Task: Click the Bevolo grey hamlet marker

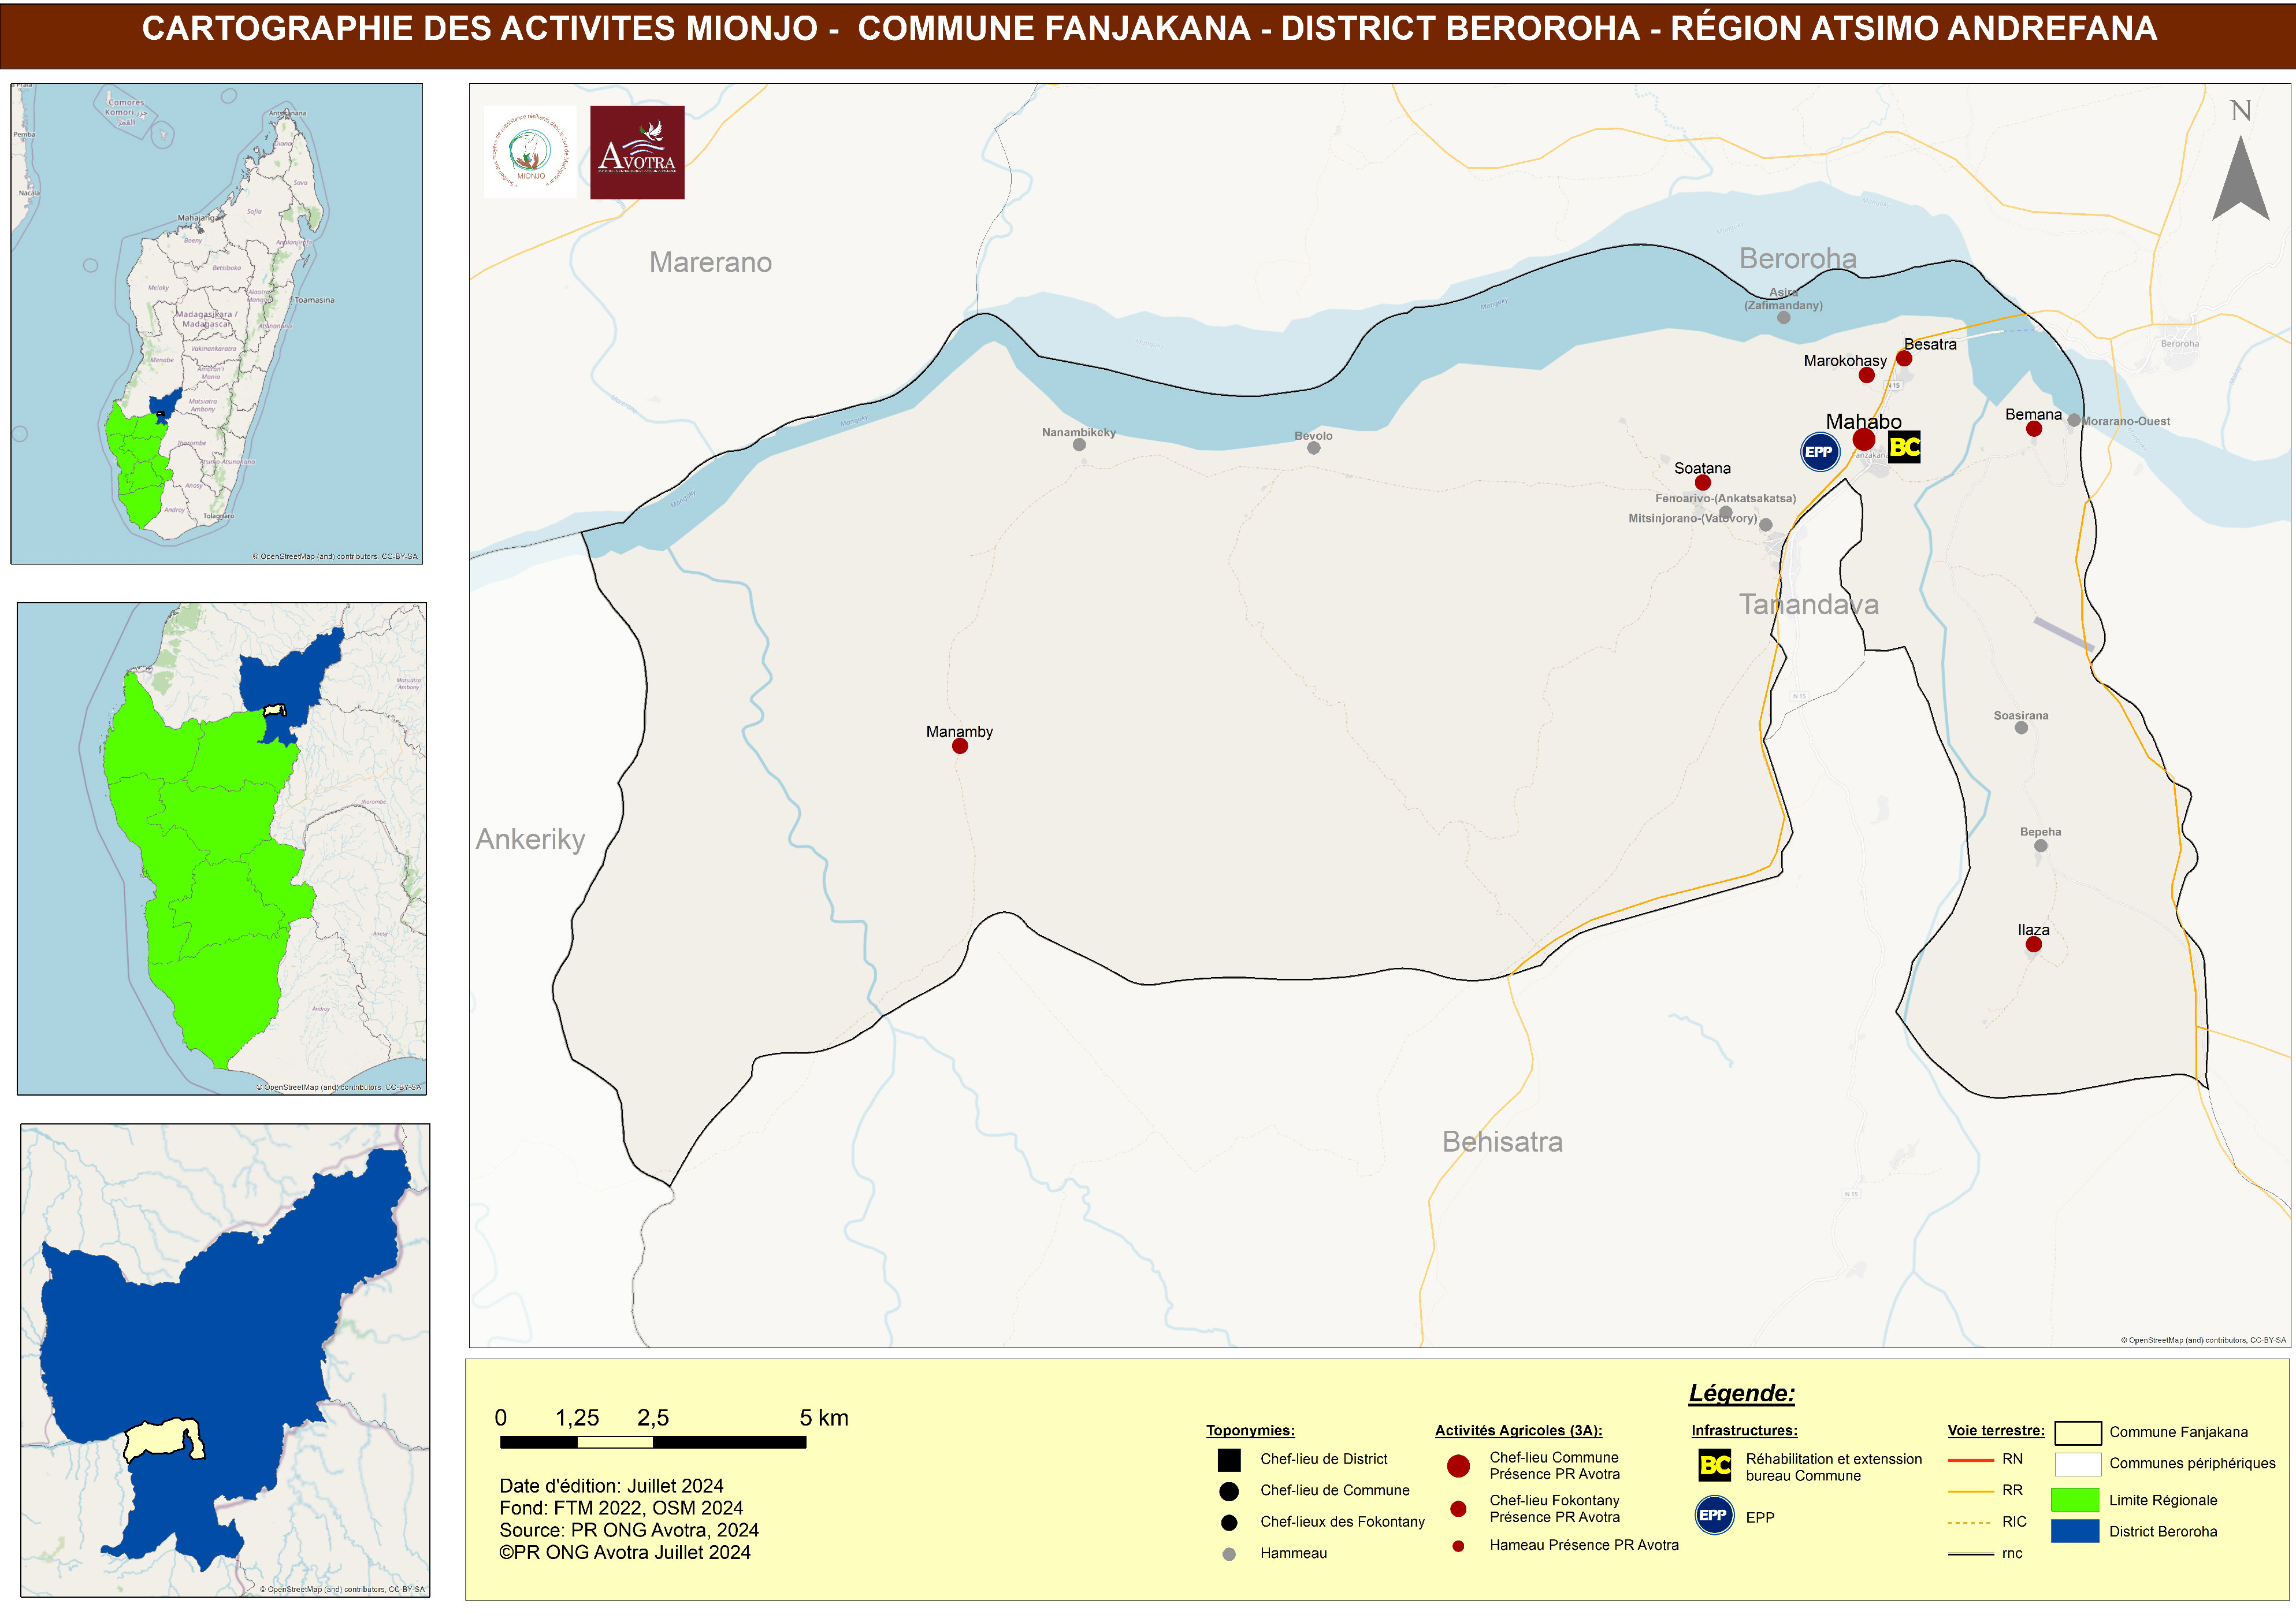Action: 1313,448
